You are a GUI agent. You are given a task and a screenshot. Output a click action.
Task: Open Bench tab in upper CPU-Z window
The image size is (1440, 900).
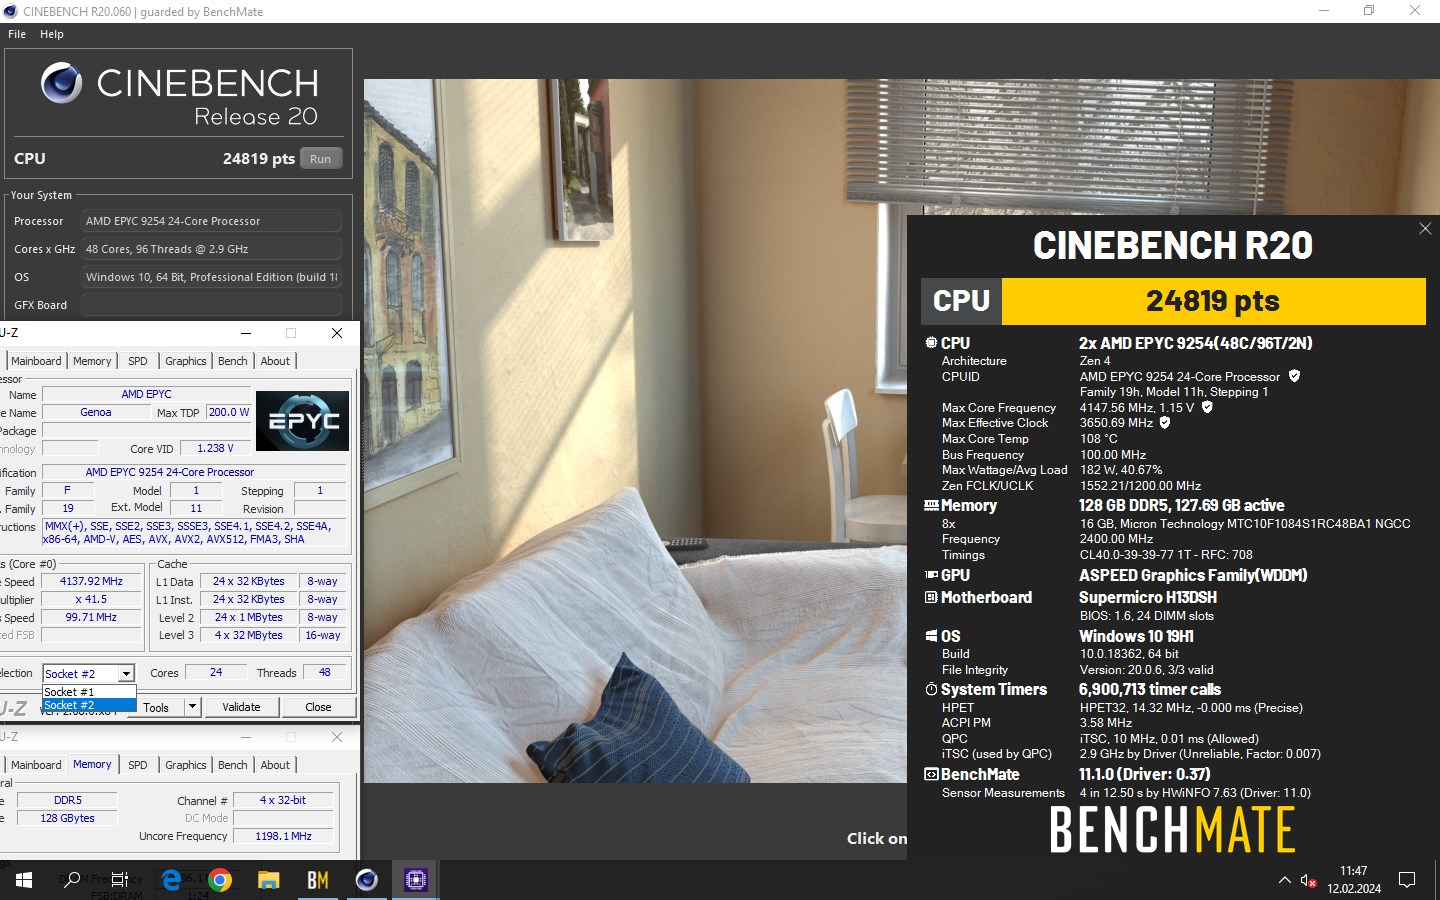(x=233, y=361)
